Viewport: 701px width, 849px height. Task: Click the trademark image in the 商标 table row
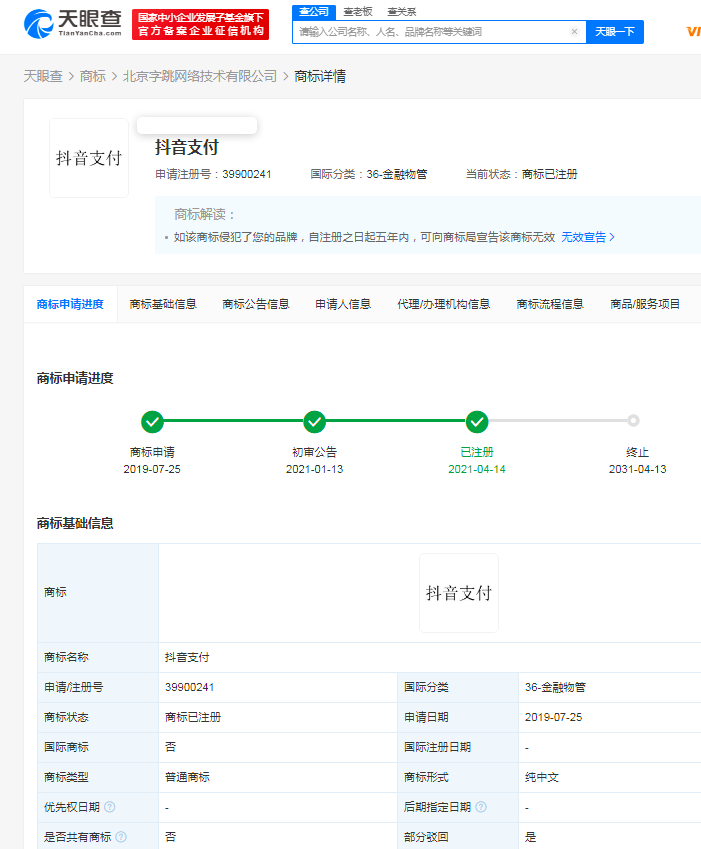(x=458, y=593)
